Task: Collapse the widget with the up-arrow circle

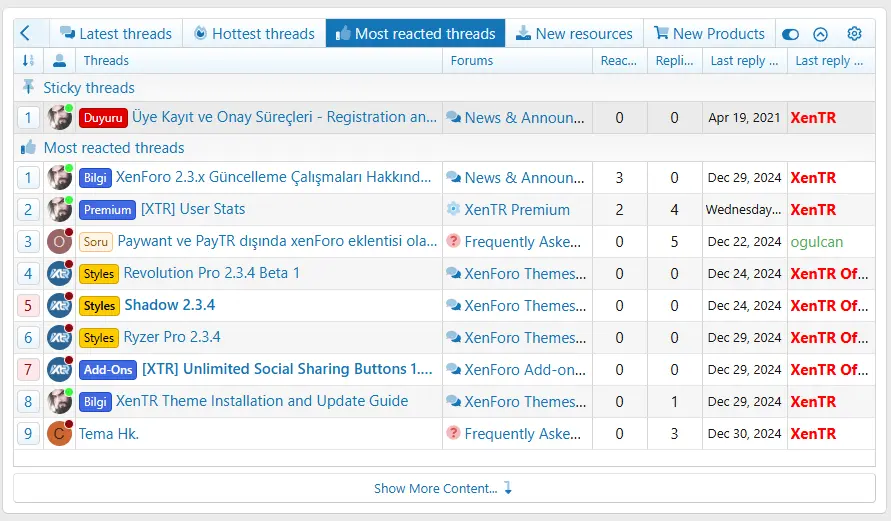Action: pyautogui.click(x=820, y=34)
